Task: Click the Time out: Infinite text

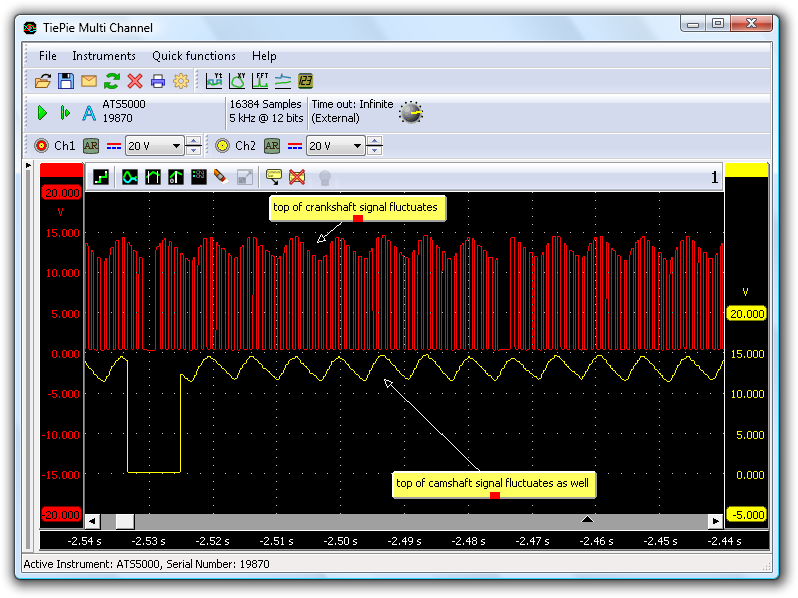Action: 352,104
